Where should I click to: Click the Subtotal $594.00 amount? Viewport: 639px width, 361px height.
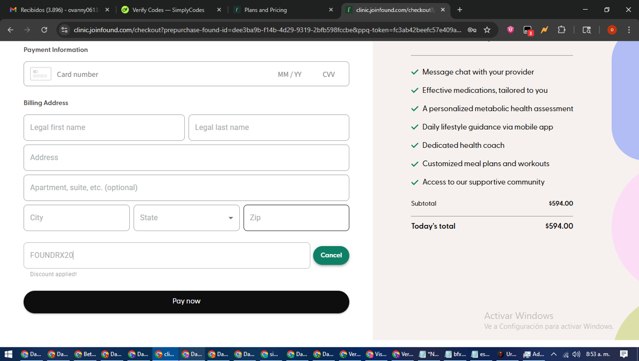coord(561,203)
